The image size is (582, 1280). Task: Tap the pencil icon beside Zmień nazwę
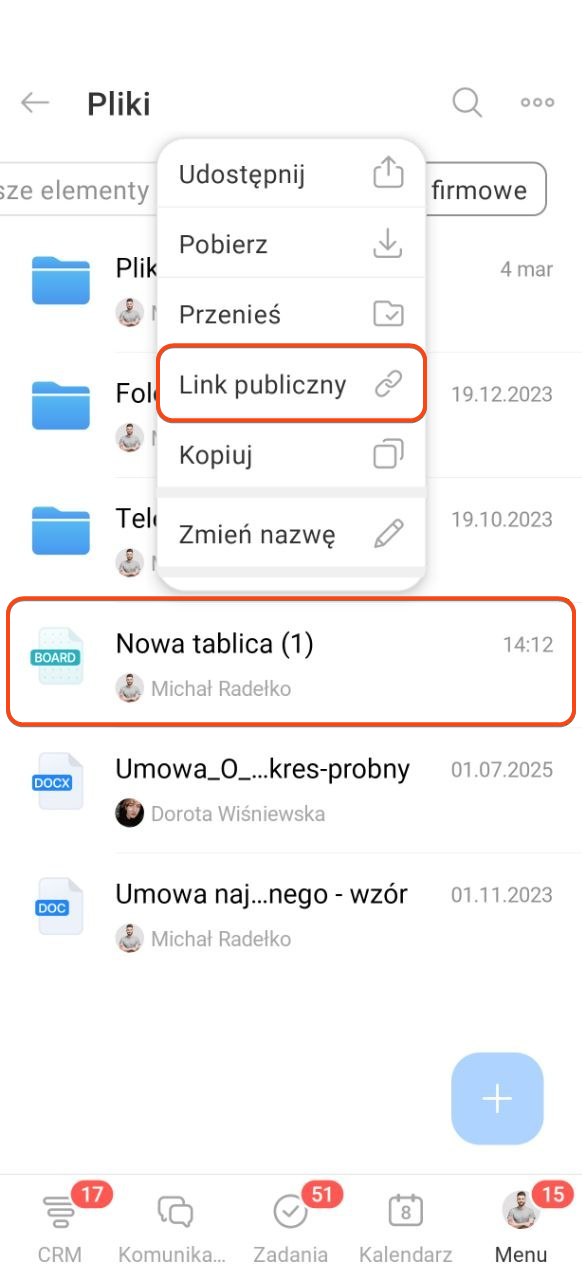[388, 534]
